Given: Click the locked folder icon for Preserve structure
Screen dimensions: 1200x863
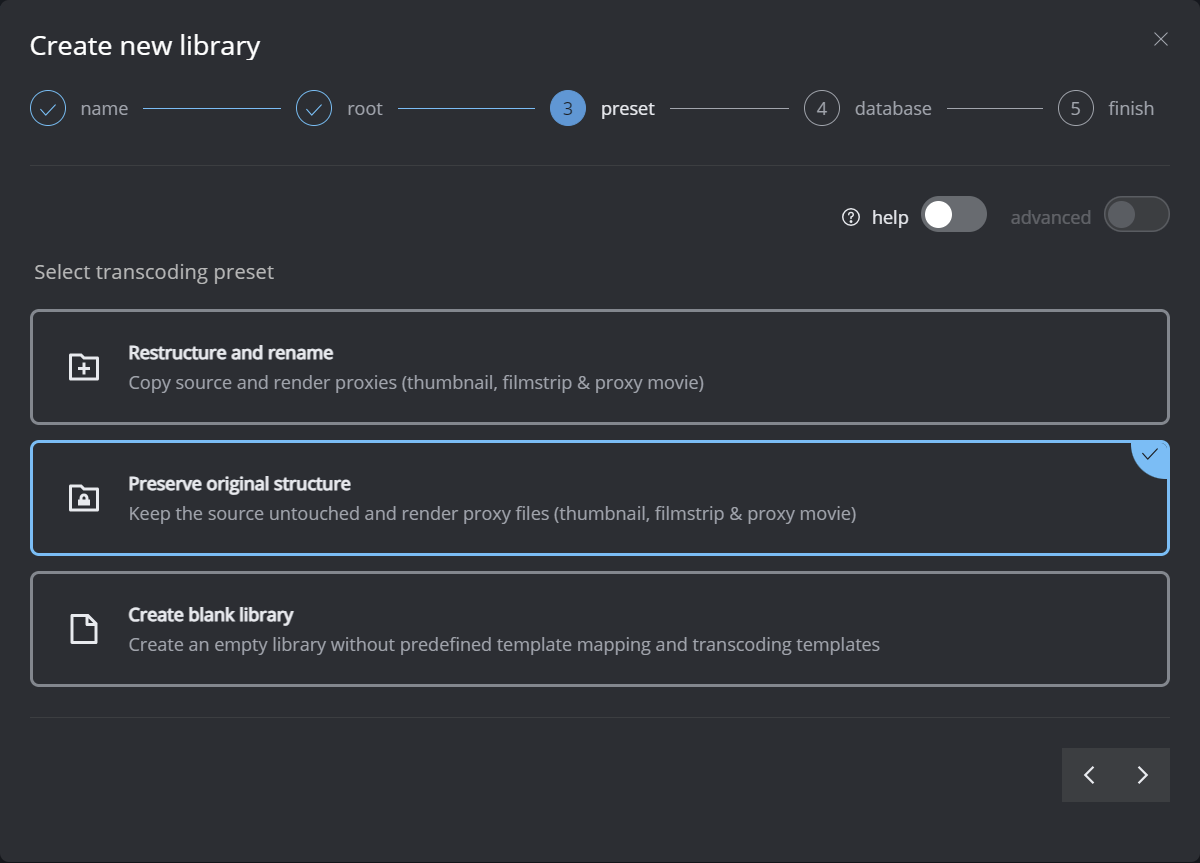Looking at the screenshot, I should click(84, 498).
